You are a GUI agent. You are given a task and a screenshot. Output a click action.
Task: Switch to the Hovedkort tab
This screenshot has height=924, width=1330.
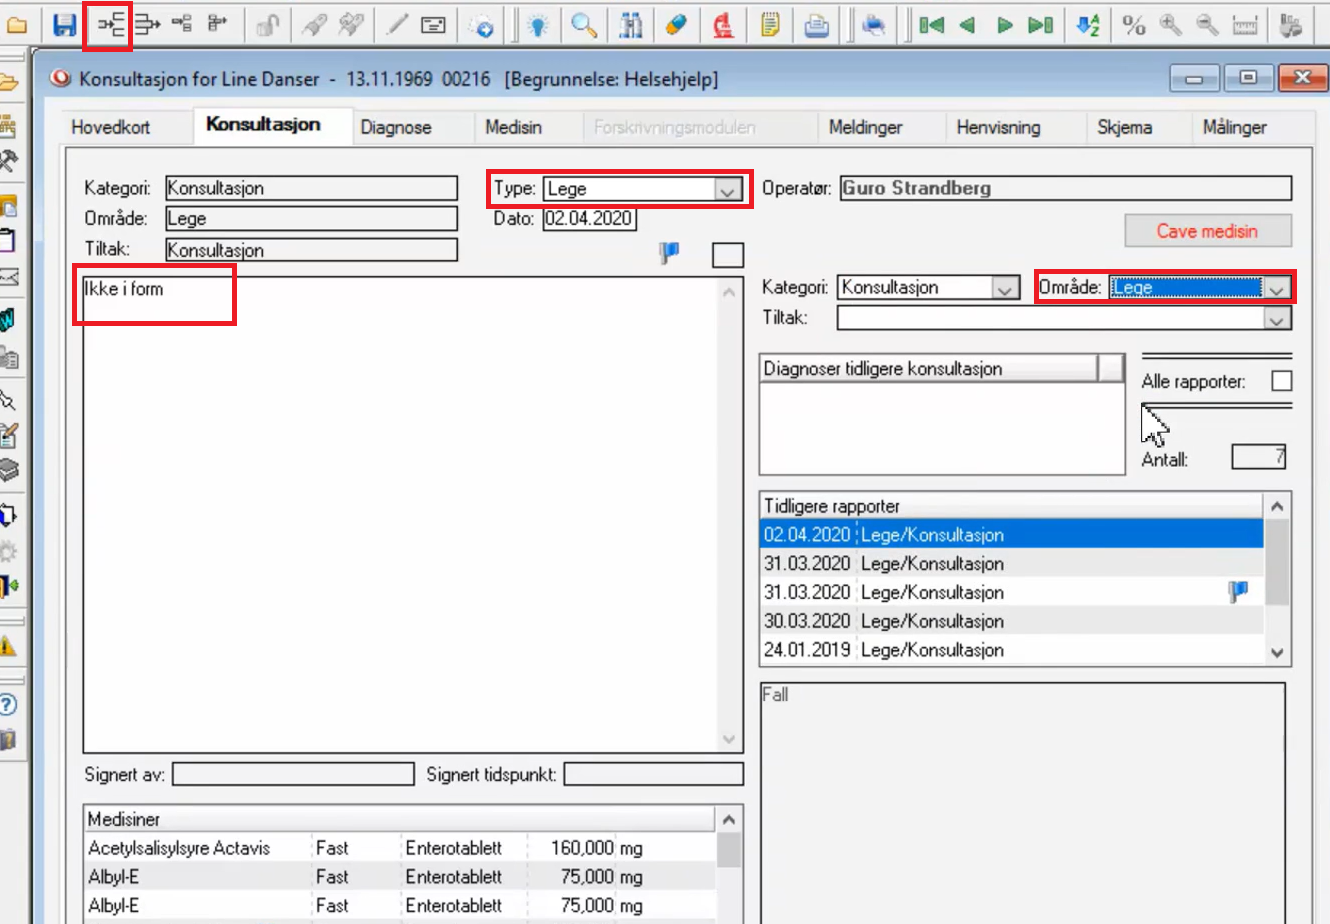click(x=111, y=127)
